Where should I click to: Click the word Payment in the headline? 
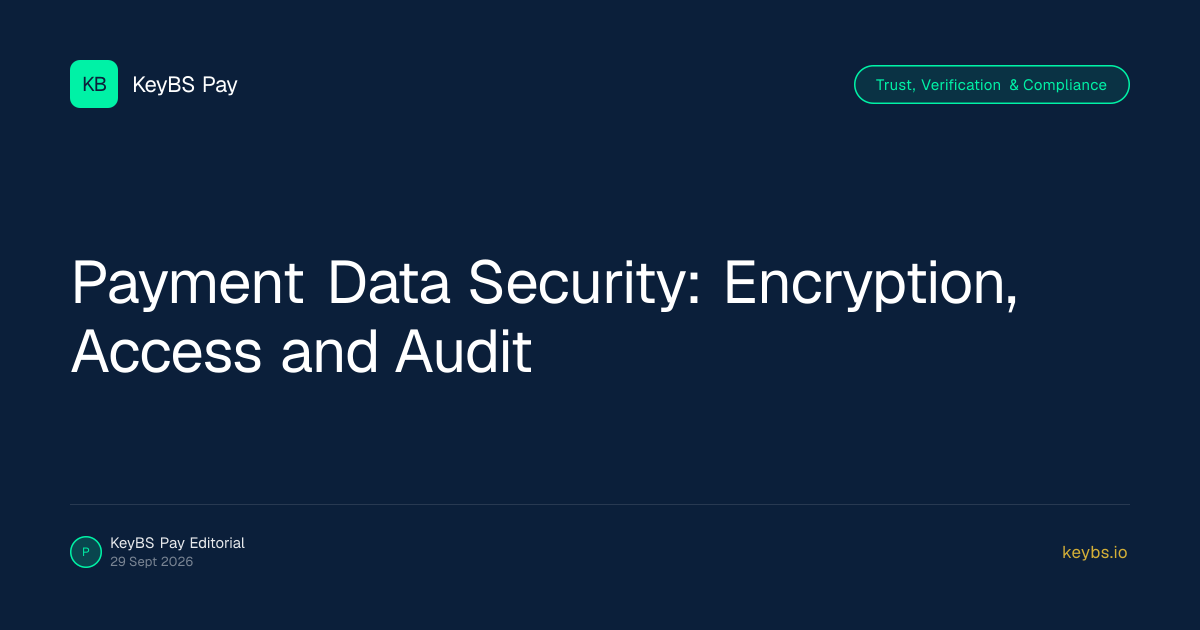187,283
